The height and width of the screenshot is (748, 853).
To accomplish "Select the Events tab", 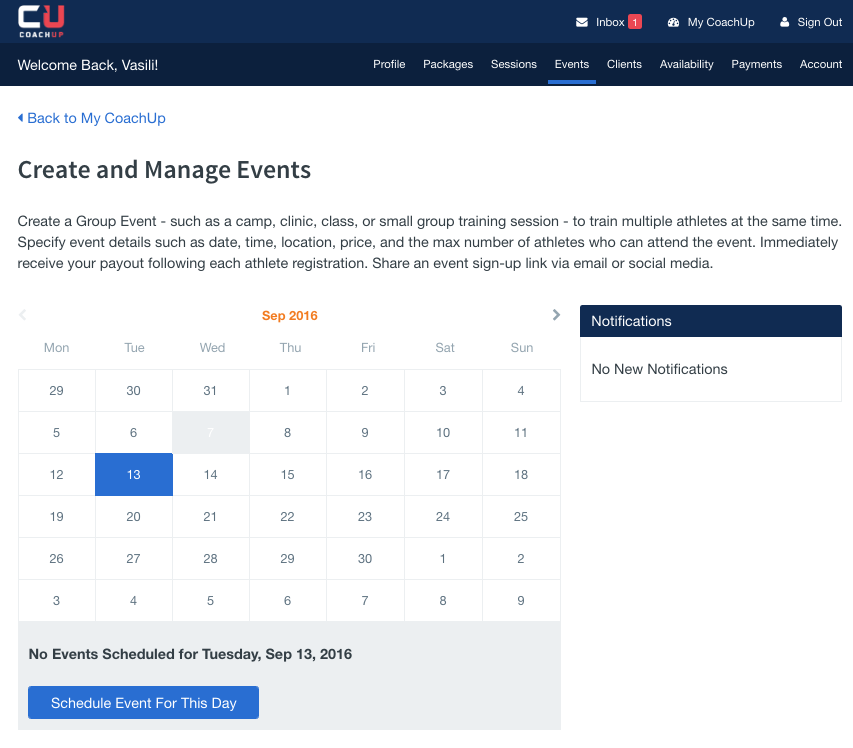I will tap(571, 64).
